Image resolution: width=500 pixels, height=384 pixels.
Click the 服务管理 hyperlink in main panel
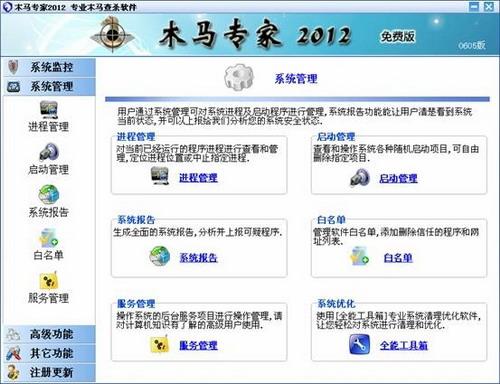(198, 345)
